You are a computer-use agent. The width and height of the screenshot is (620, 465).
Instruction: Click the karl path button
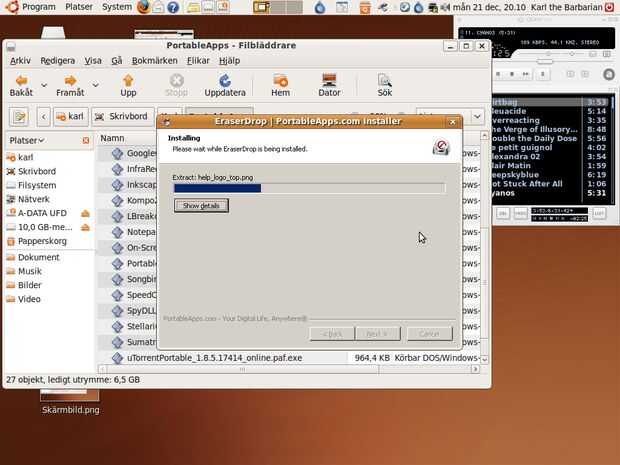pyautogui.click(x=70, y=117)
